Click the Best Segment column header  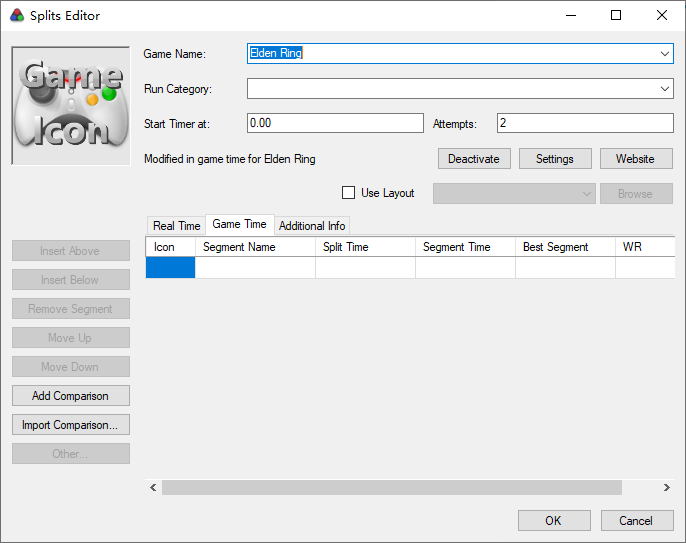coord(565,247)
